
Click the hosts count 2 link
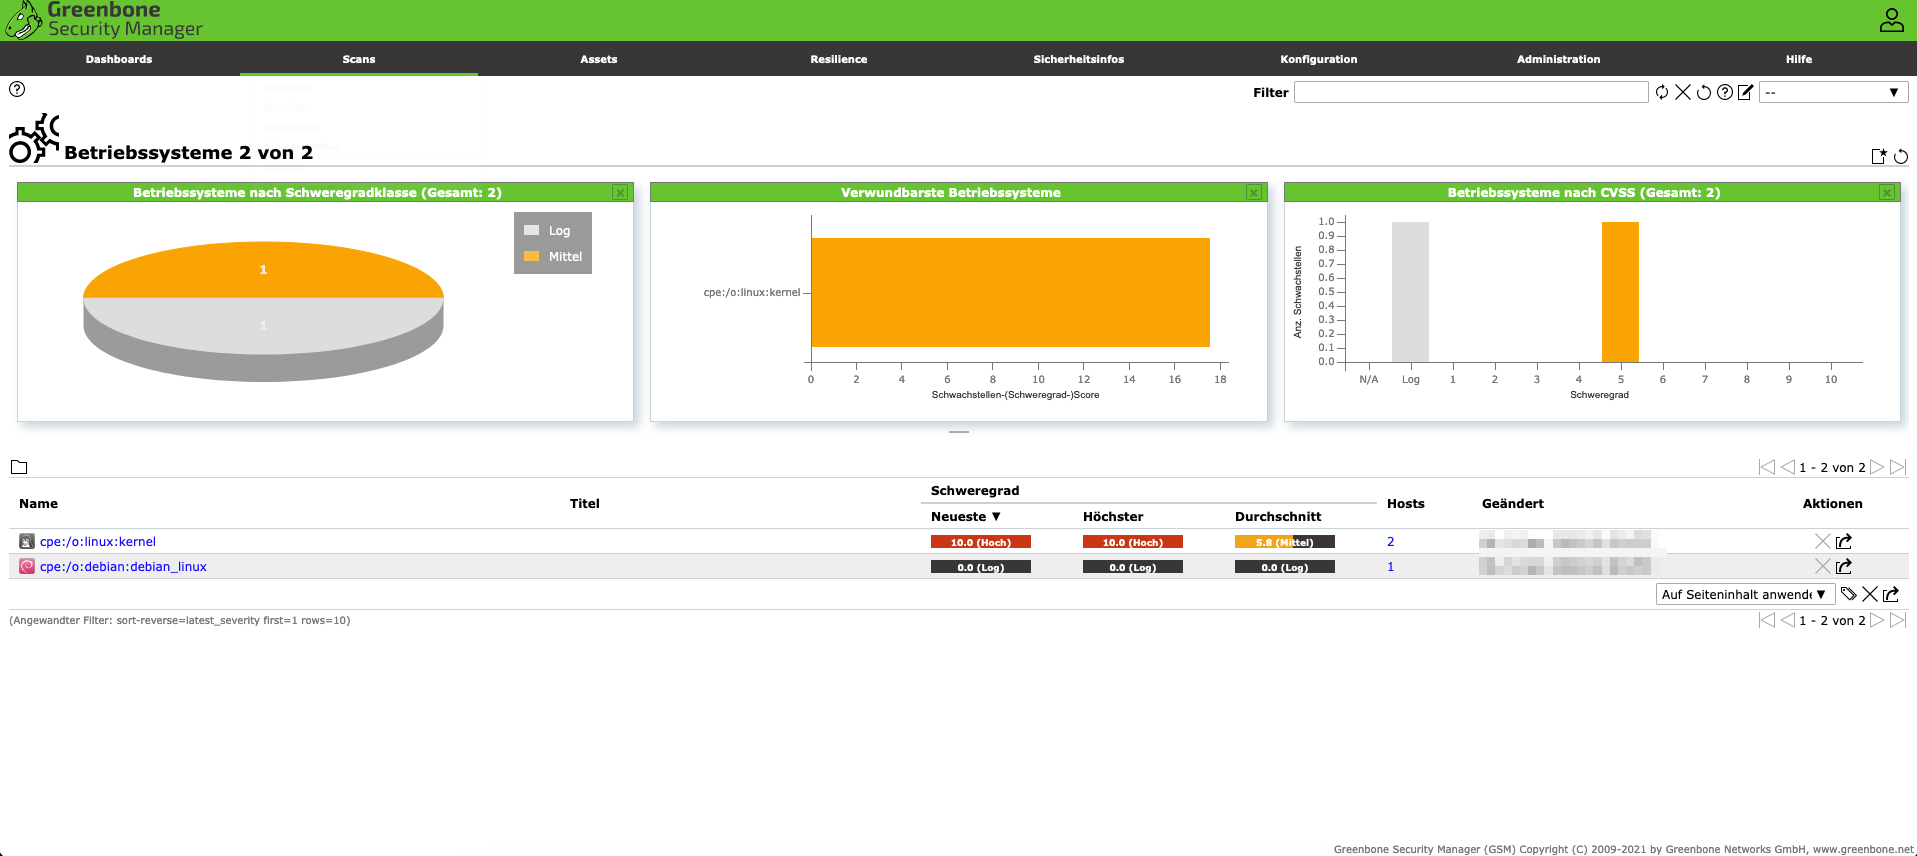[1390, 541]
